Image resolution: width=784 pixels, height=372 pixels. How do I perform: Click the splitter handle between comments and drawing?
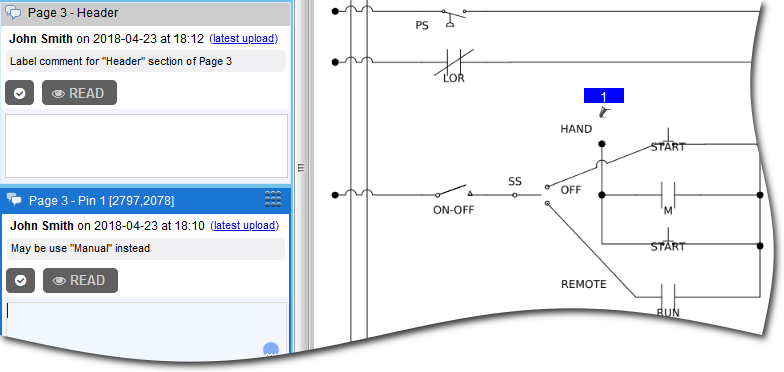coord(301,168)
